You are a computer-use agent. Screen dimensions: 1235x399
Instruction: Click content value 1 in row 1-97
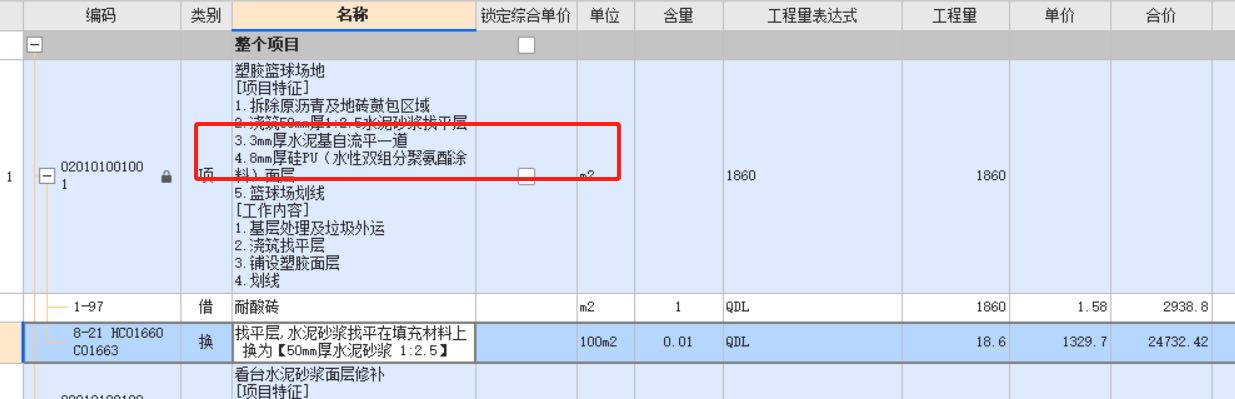click(678, 308)
